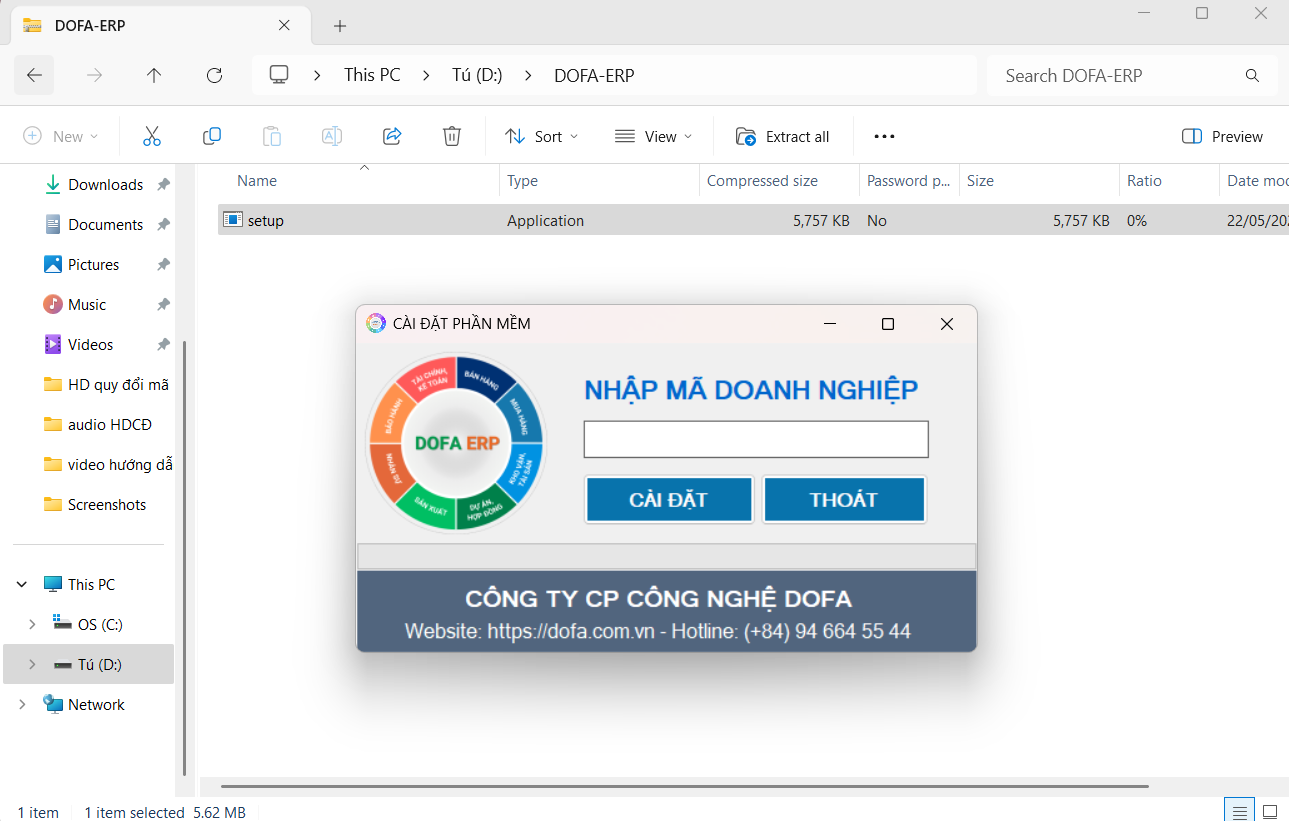This screenshot has width=1289, height=821.
Task: Click the search magnifier icon
Action: (1252, 76)
